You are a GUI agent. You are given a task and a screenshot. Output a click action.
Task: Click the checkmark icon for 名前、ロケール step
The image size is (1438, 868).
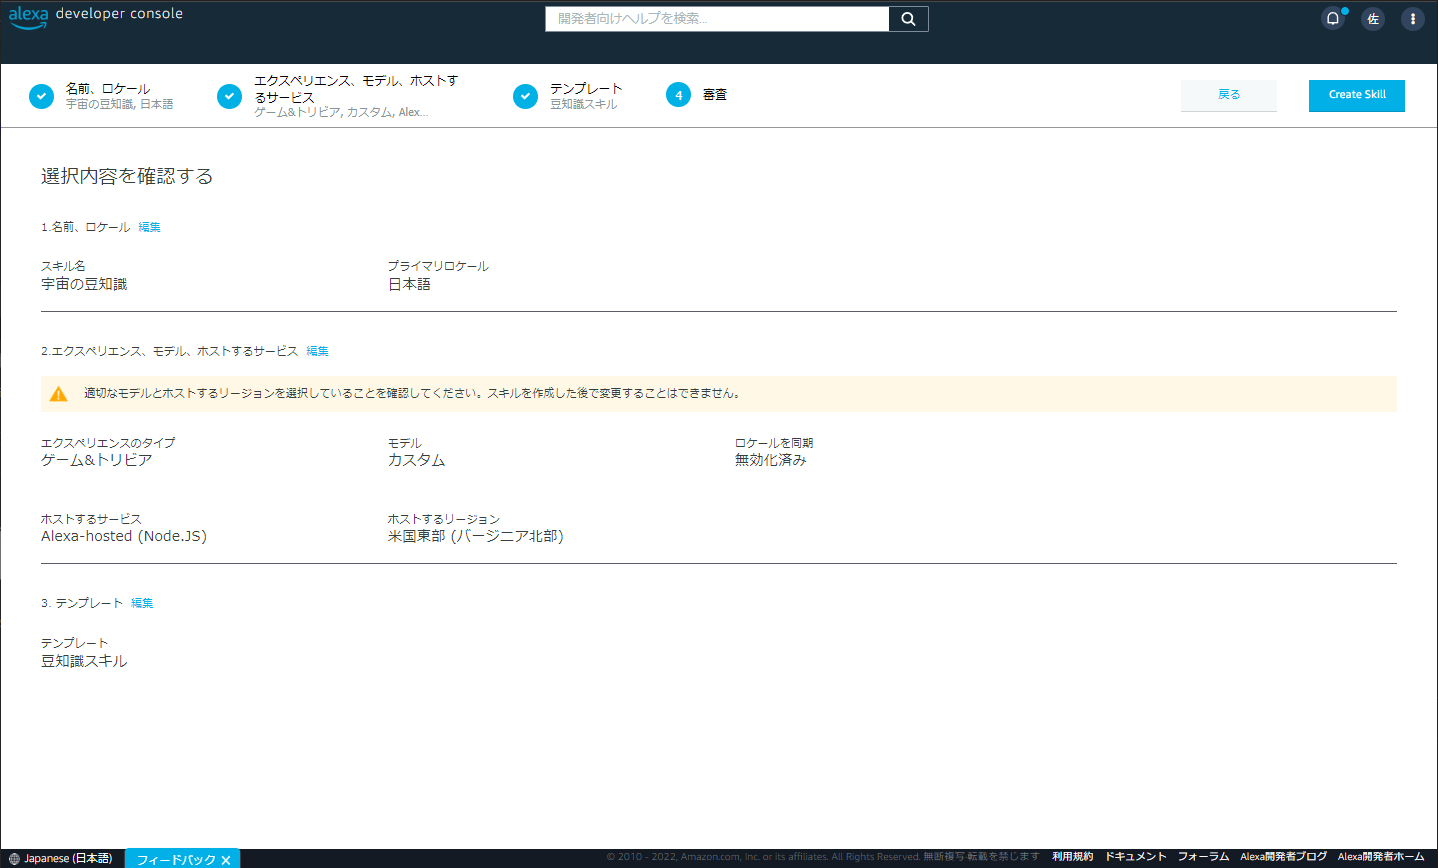click(41, 96)
